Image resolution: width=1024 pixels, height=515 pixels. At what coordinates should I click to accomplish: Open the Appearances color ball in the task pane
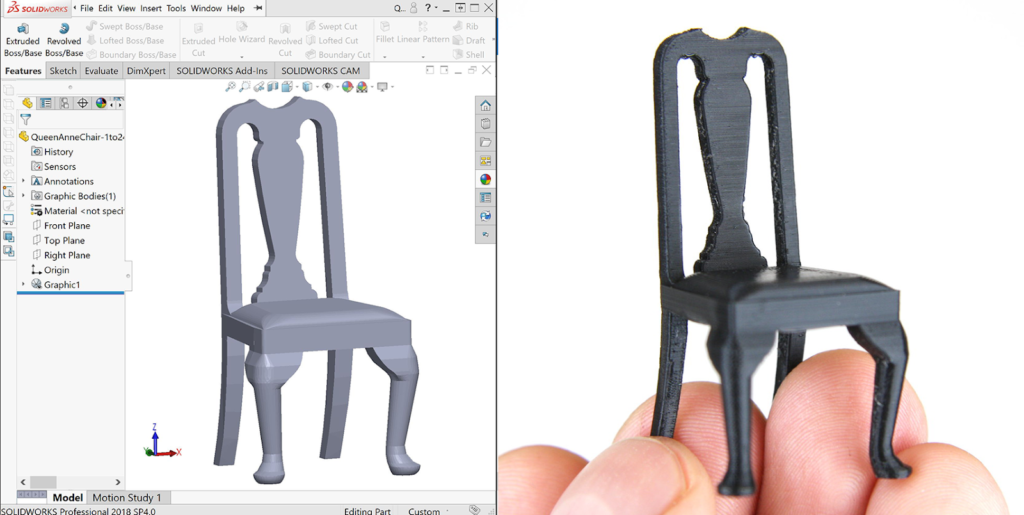[485, 179]
